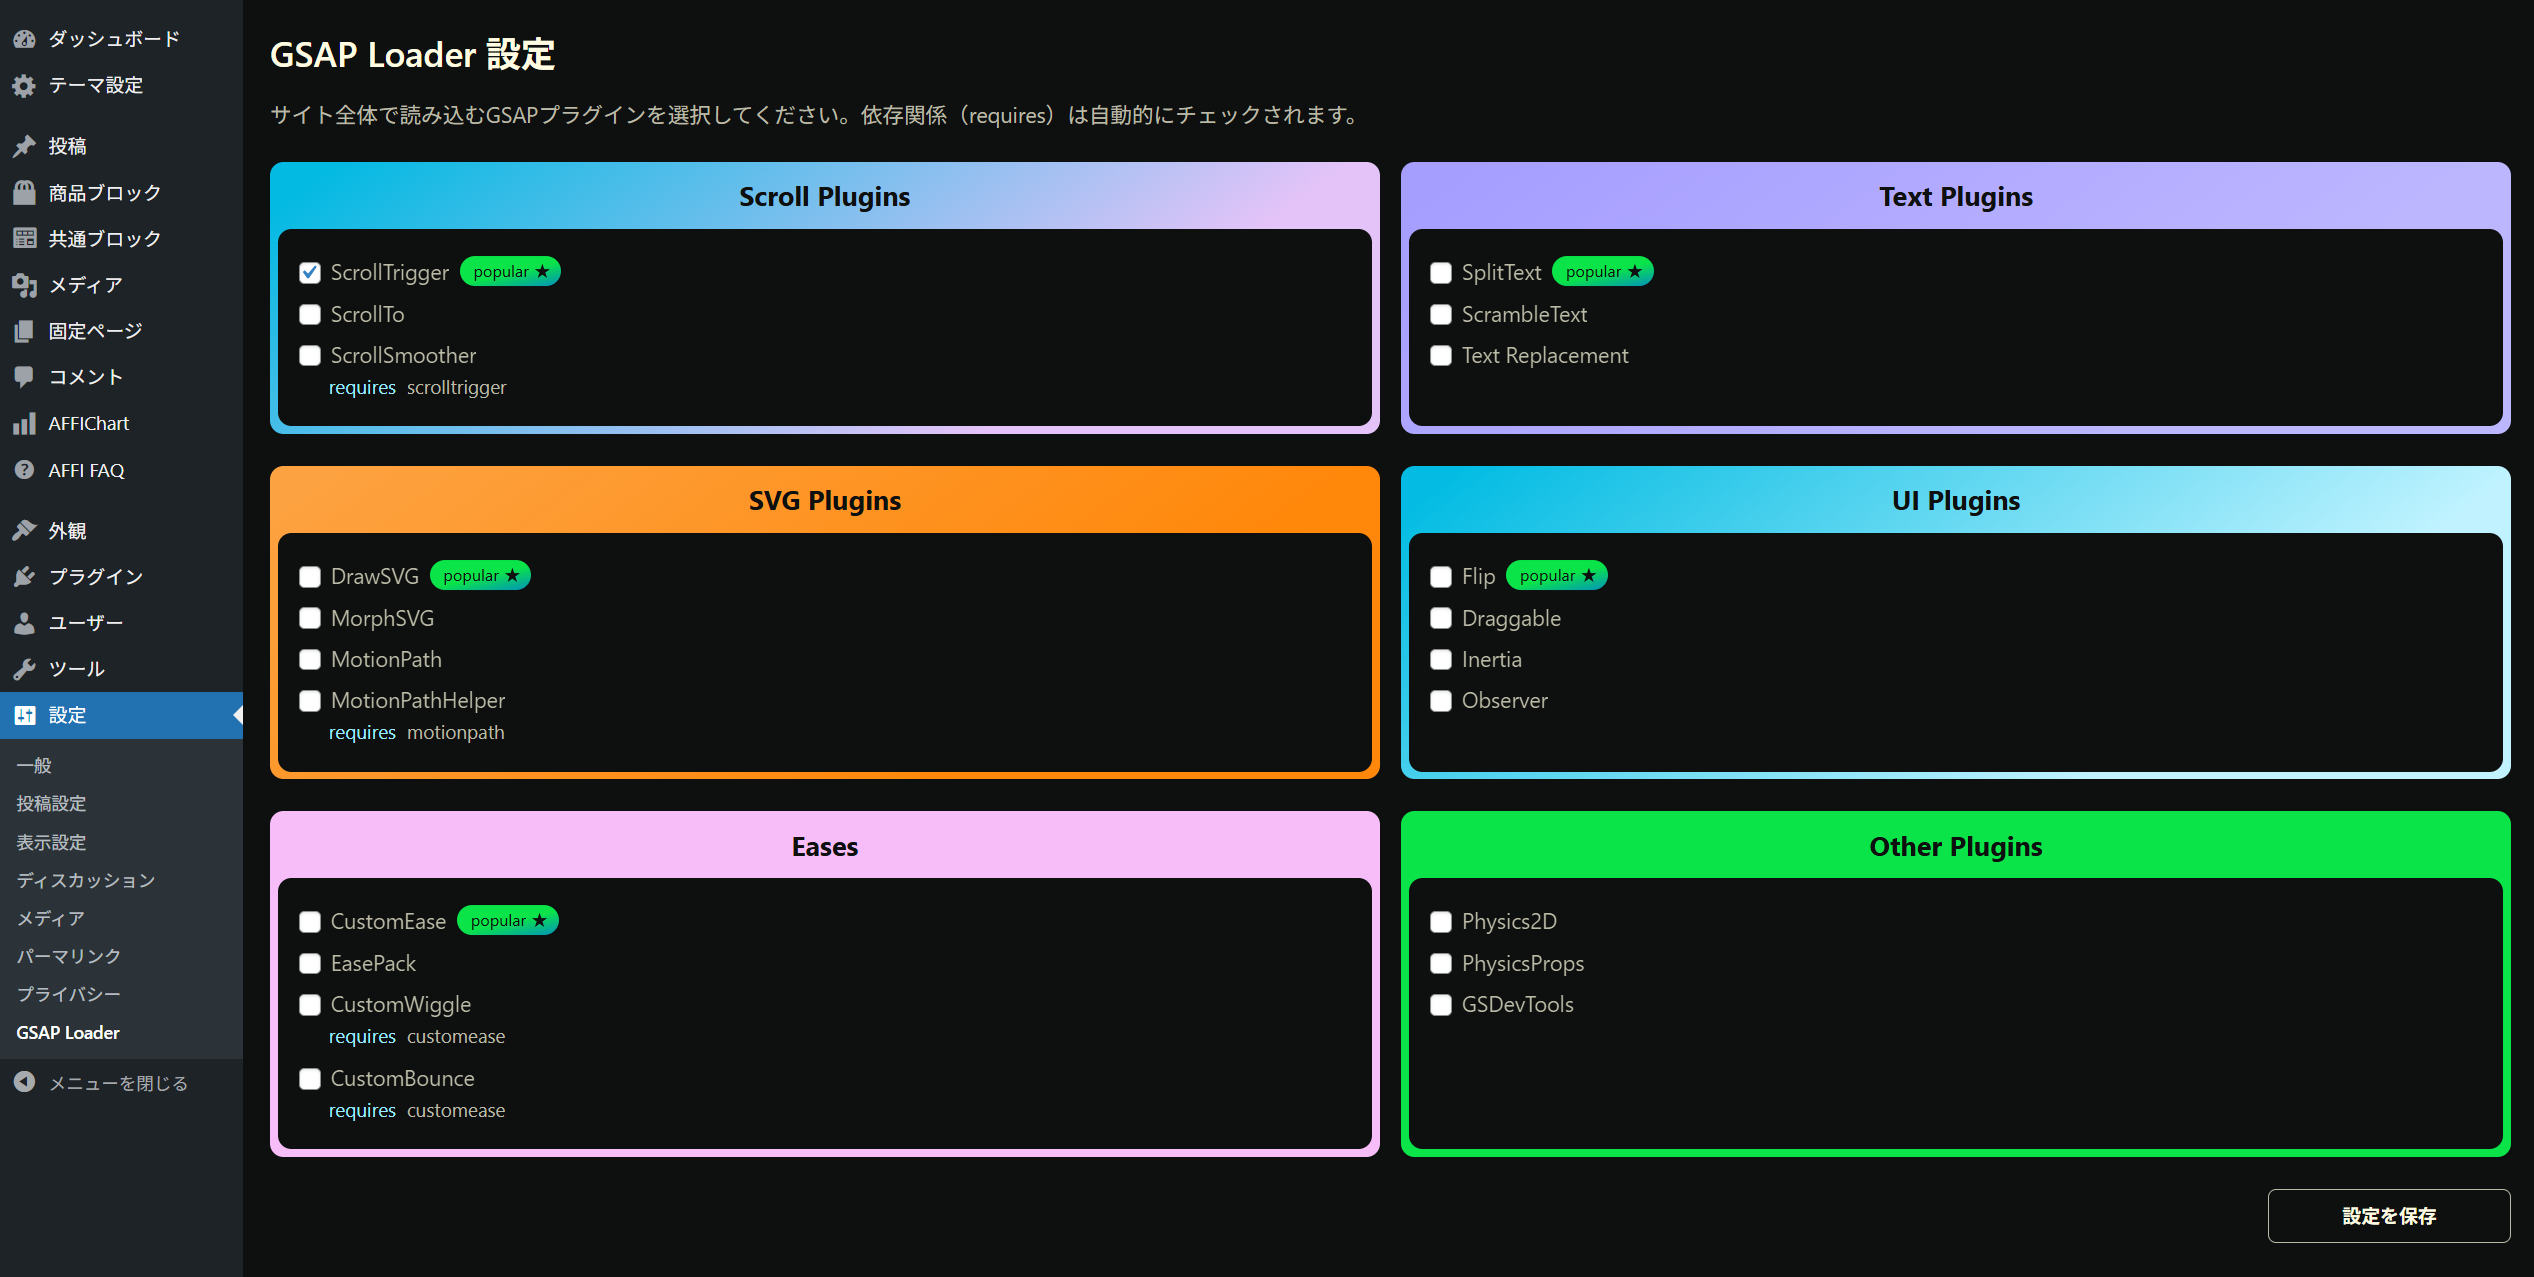The height and width of the screenshot is (1277, 2534).
Task: Go to プライバシー settings
Action: (69, 994)
